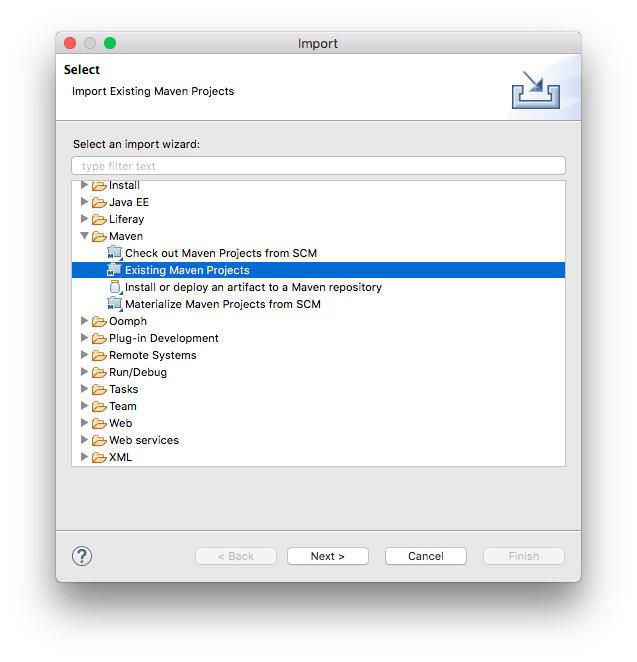637x662 pixels.
Task: Click the Liferay folder icon
Action: 99,219
